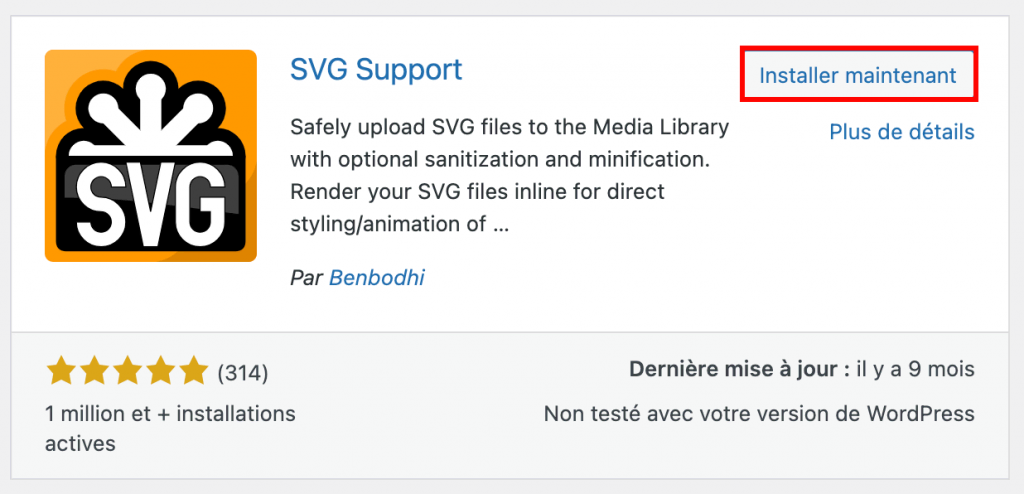The width and height of the screenshot is (1024, 494).
Task: Click the WordPress compatibility warning text
Action: [758, 413]
